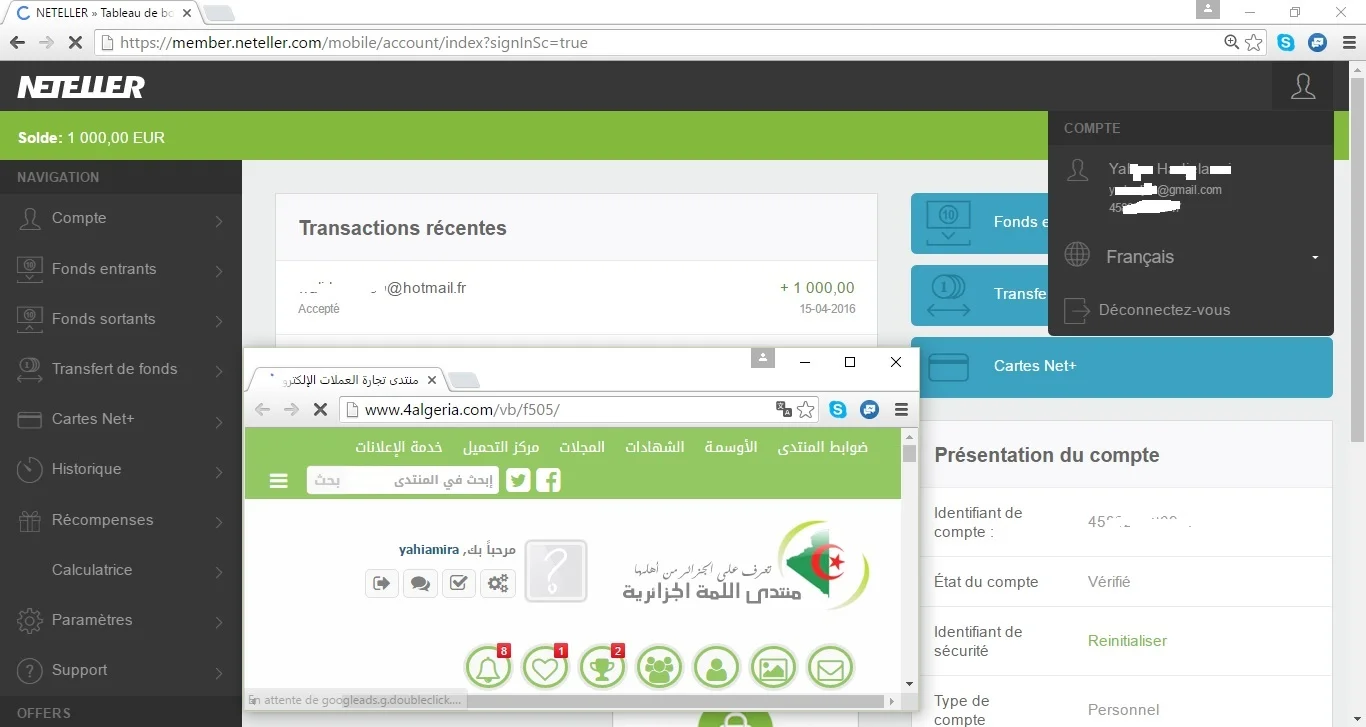Viewport: 1366px width, 727px height.
Task: Expand Fonds entrants in sidebar
Action: (x=120, y=269)
